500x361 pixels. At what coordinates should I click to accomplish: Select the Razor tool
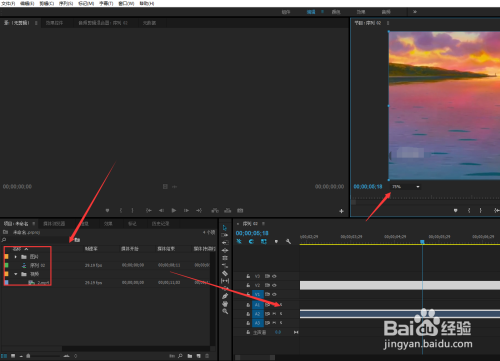pos(225,273)
